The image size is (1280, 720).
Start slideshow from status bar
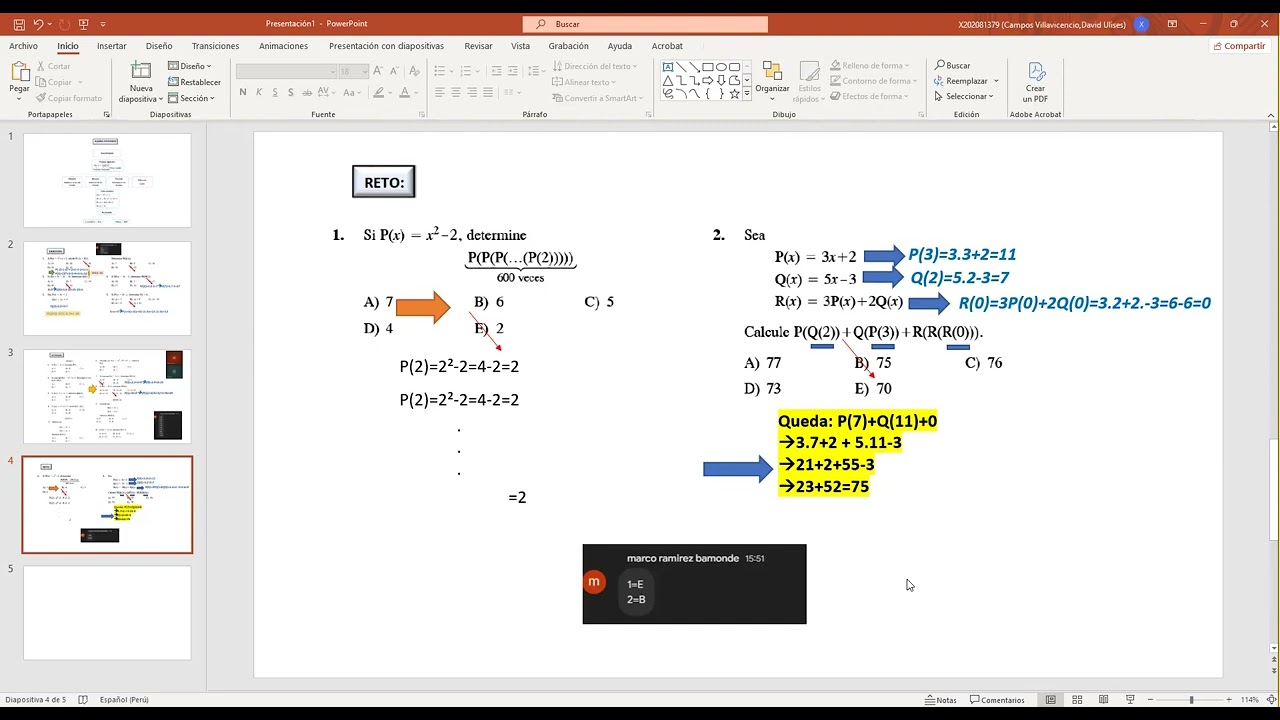[1130, 700]
